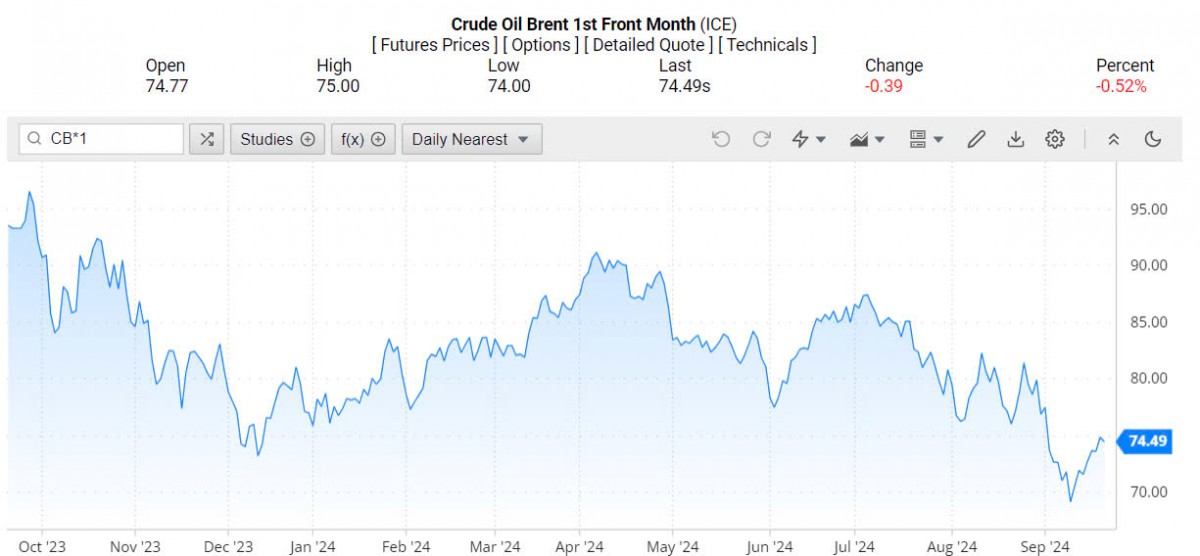Viewport: 1200px width, 556px height.
Task: Toggle dark mode moon icon
Action: pos(1153,139)
